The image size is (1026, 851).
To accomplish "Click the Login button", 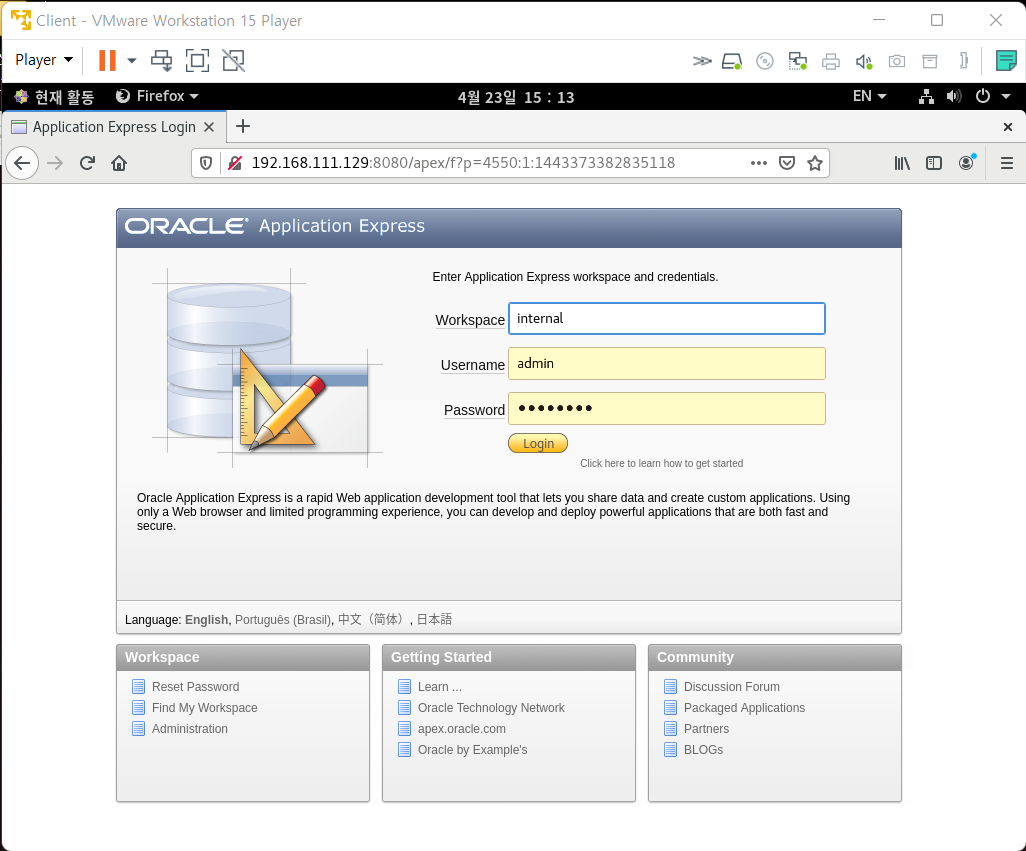I will tap(538, 443).
